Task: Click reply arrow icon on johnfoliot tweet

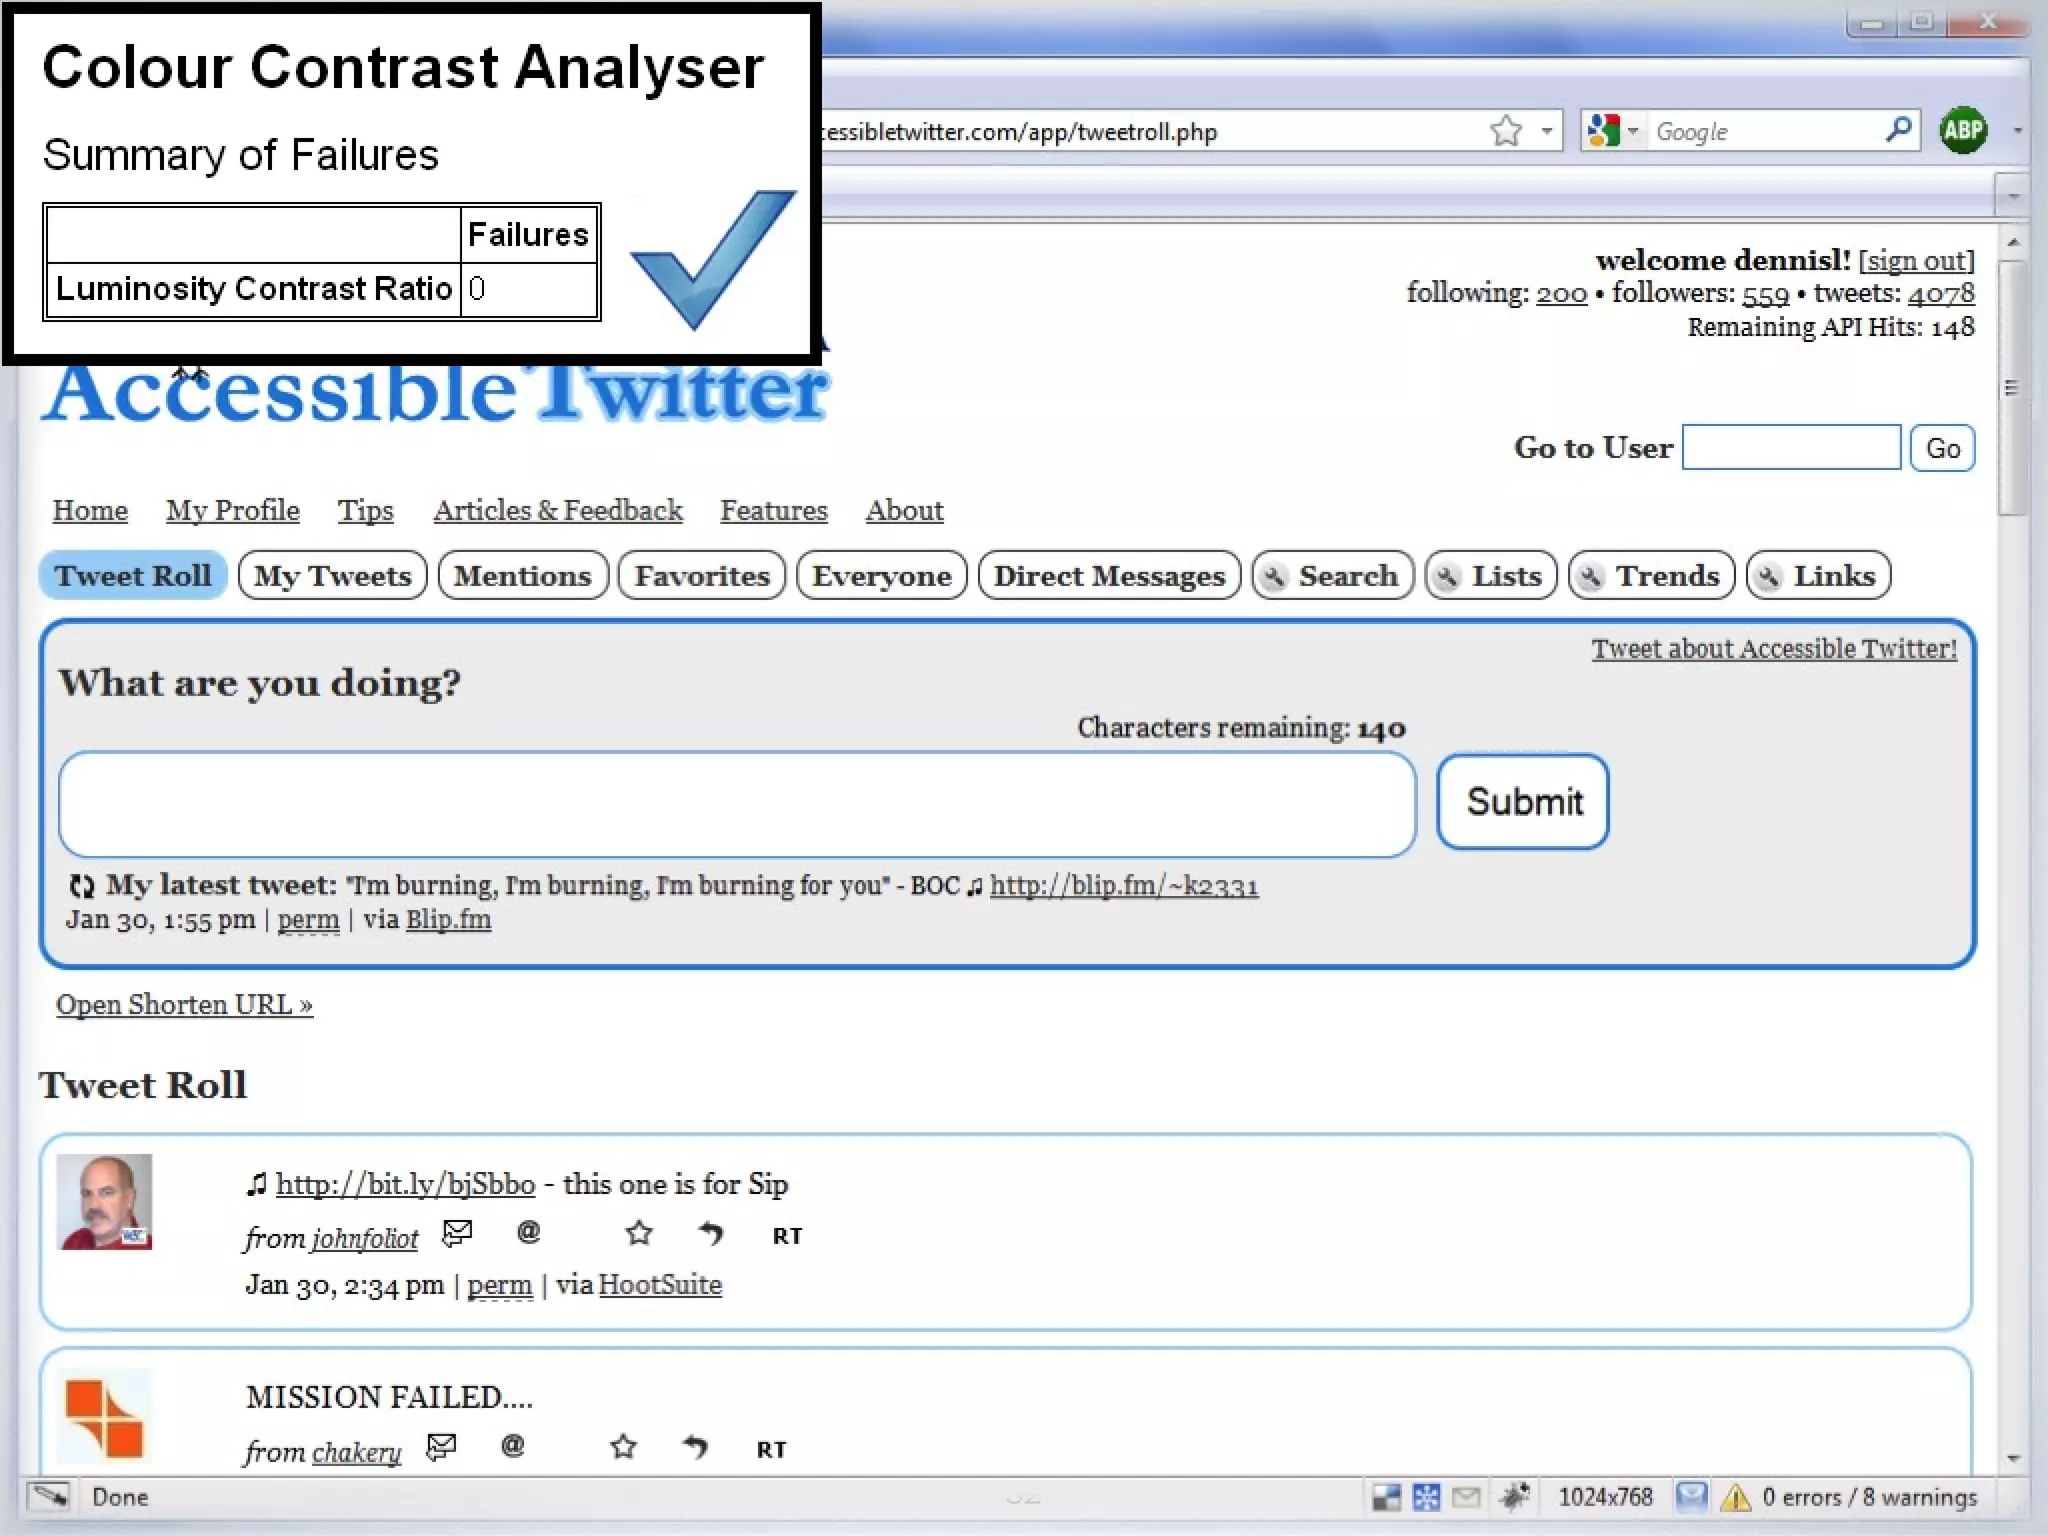Action: [710, 1233]
